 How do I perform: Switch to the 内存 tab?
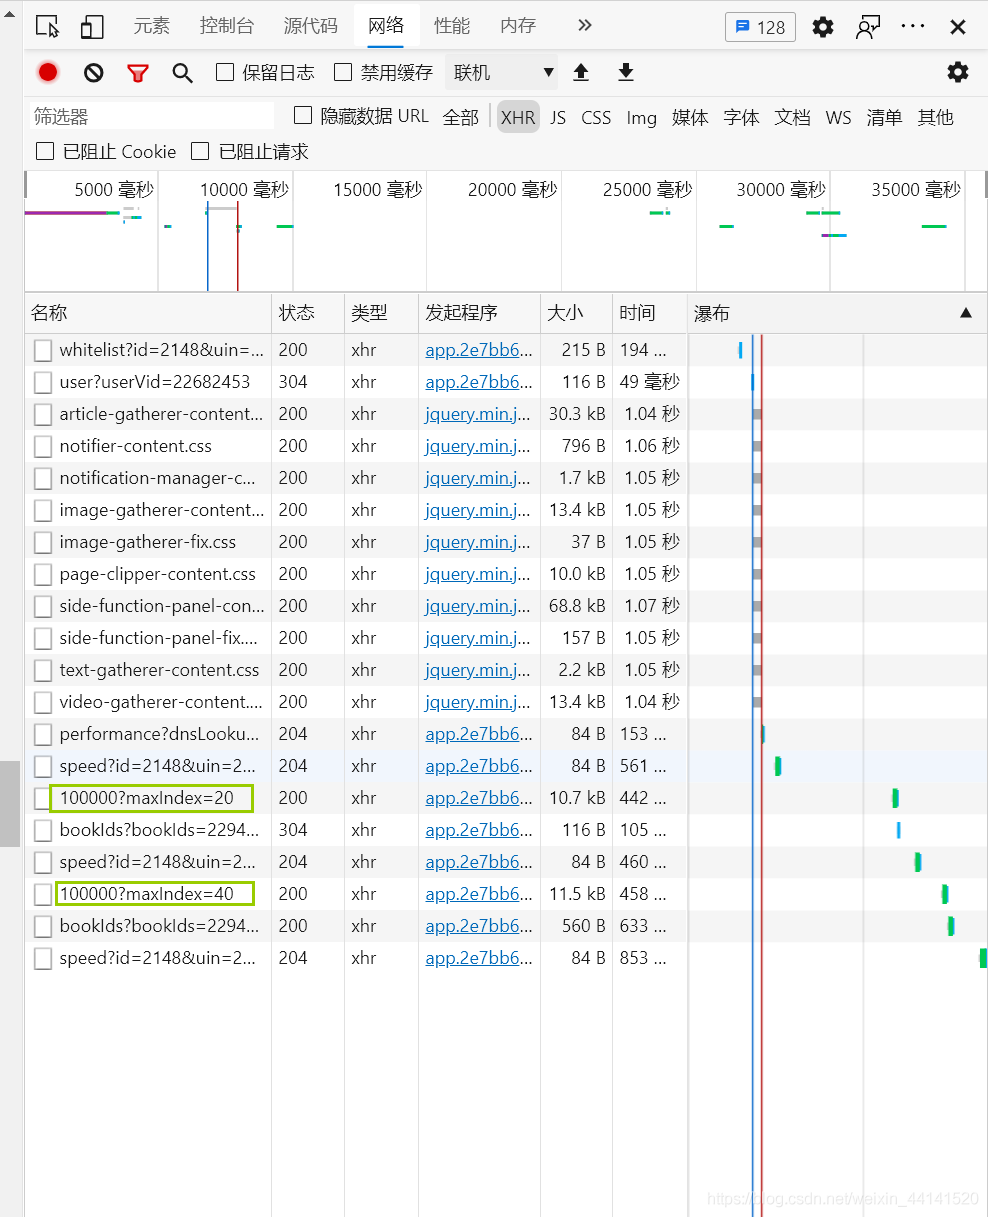[x=518, y=26]
